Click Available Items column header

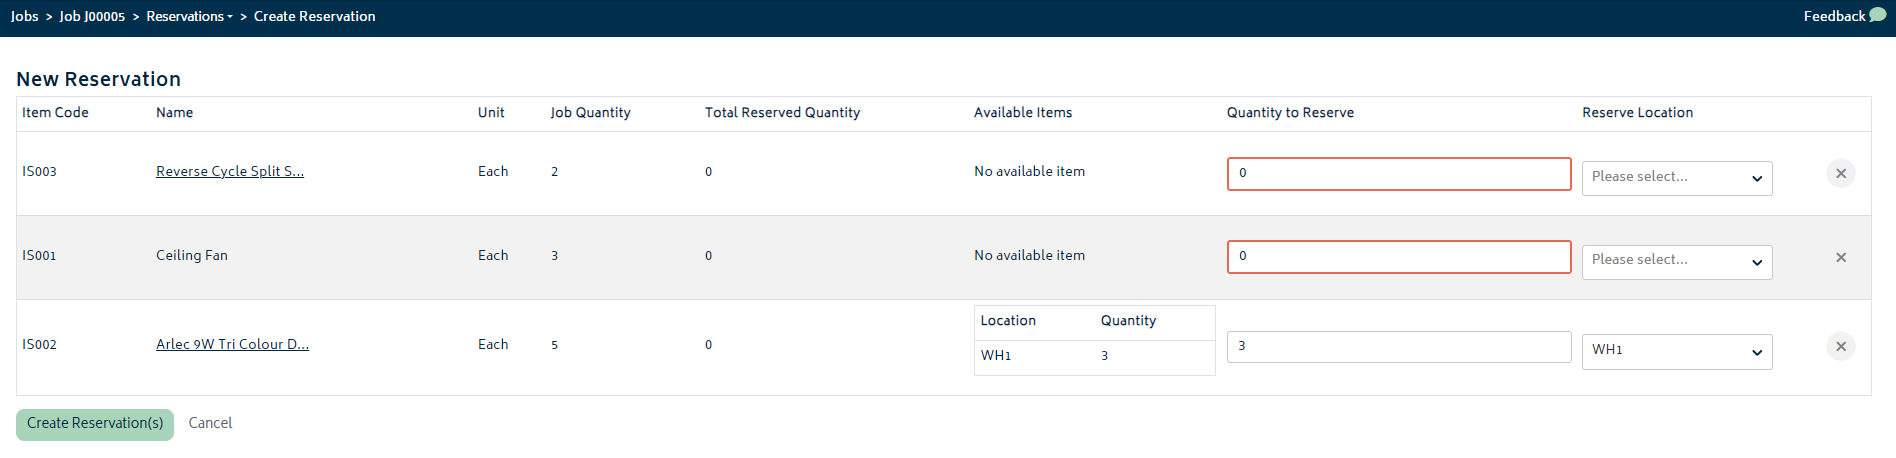click(1023, 112)
